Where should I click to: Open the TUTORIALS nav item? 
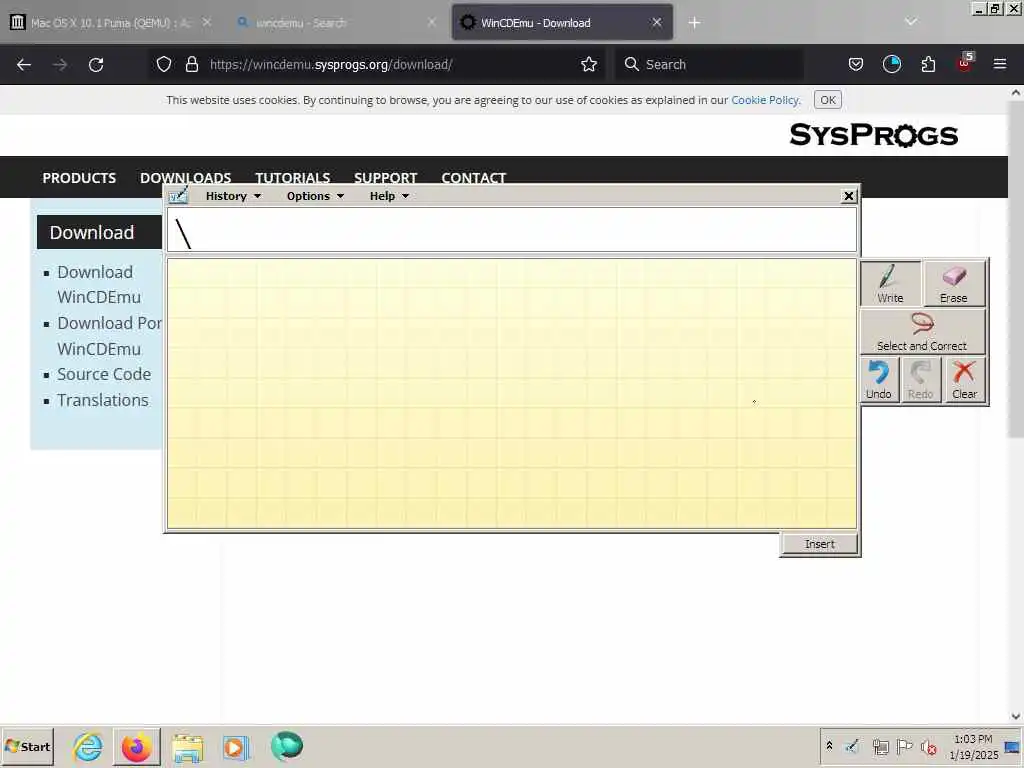pos(293,178)
